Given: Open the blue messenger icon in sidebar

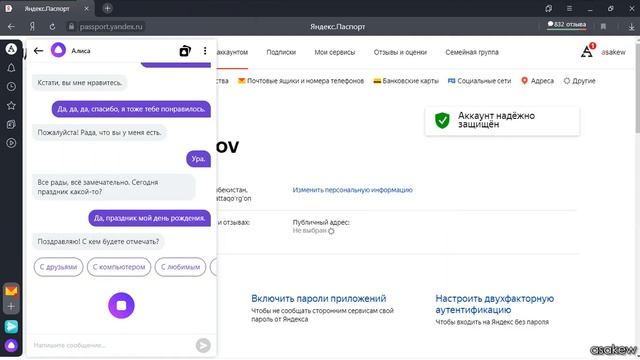Looking at the screenshot, I should [11, 327].
